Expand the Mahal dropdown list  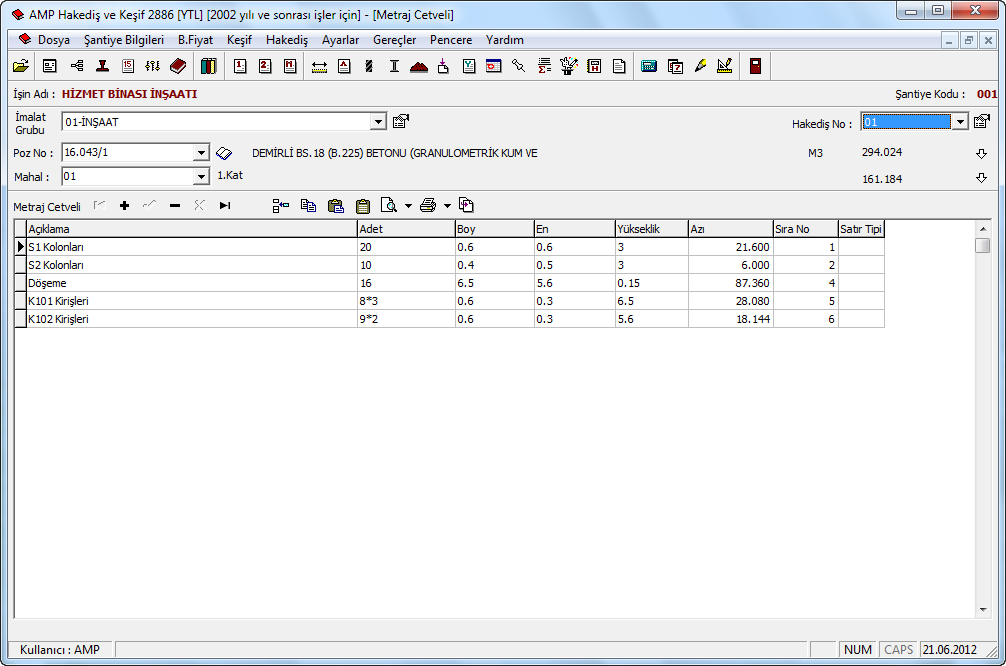pos(201,177)
